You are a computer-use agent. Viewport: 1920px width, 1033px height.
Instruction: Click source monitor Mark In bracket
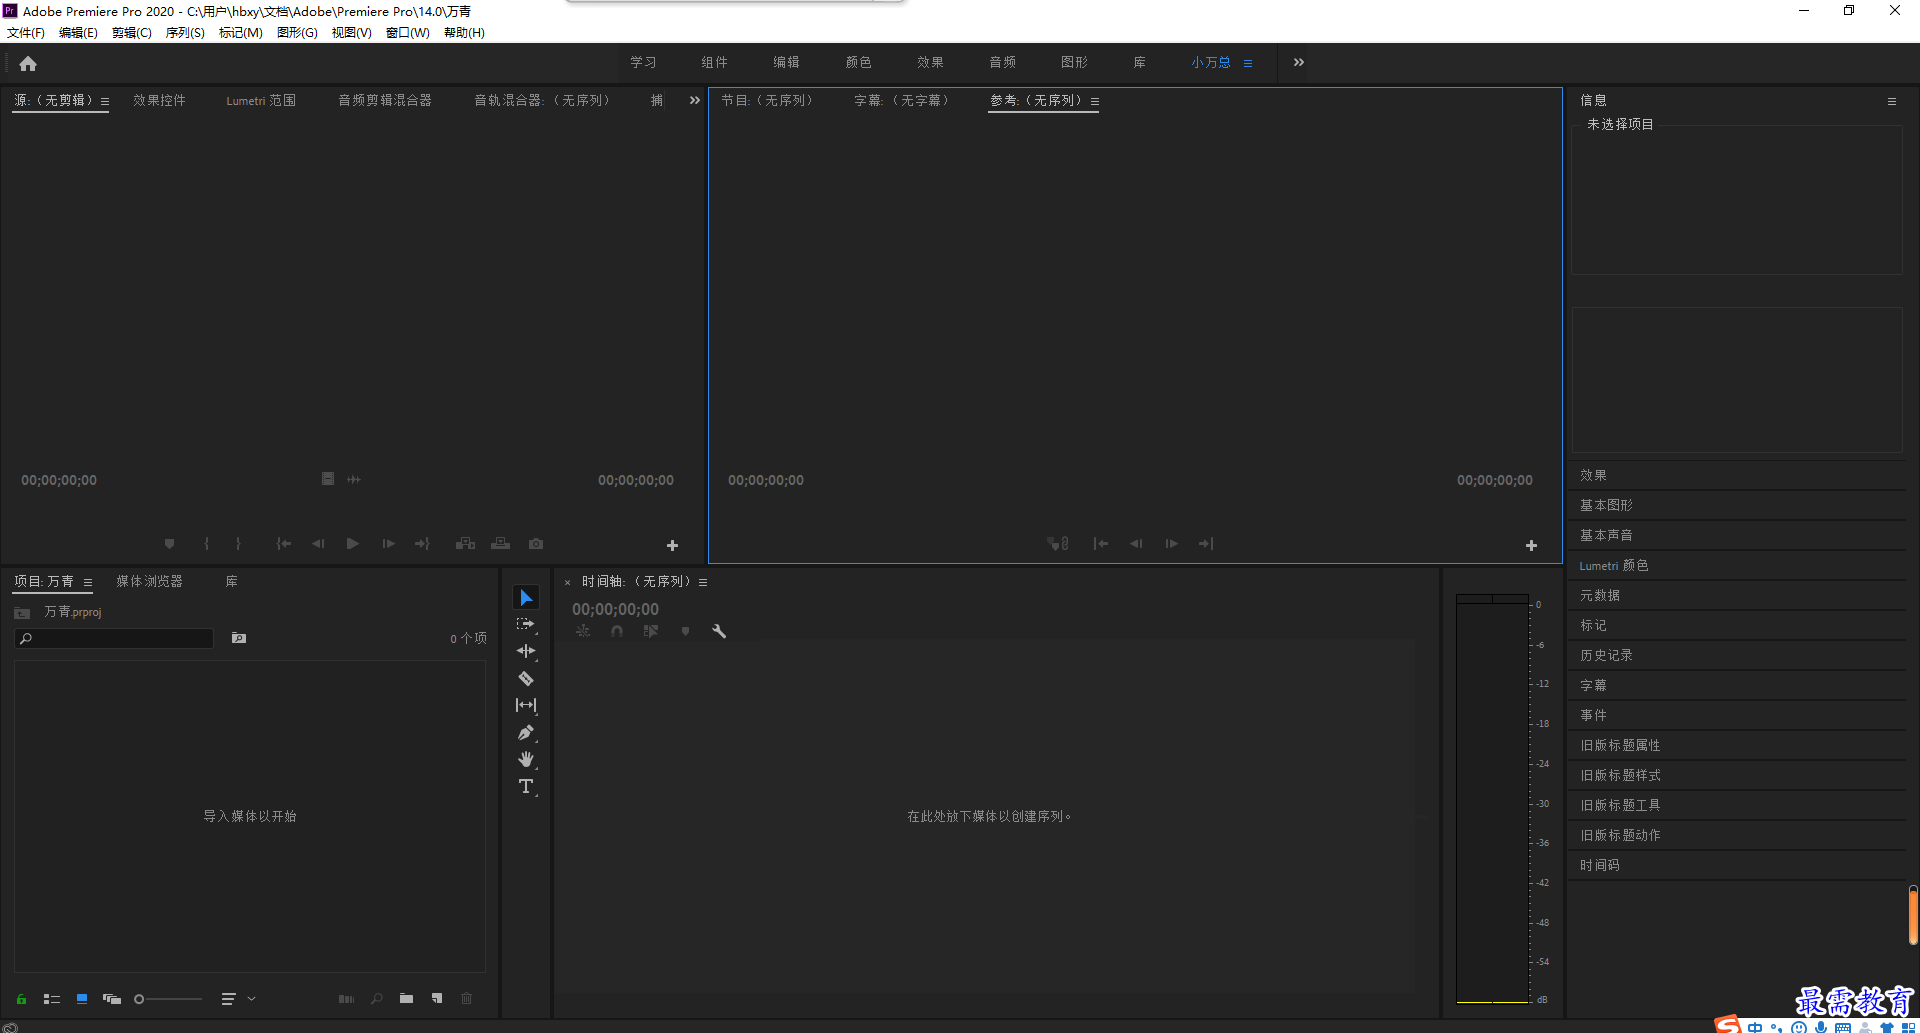coord(206,544)
